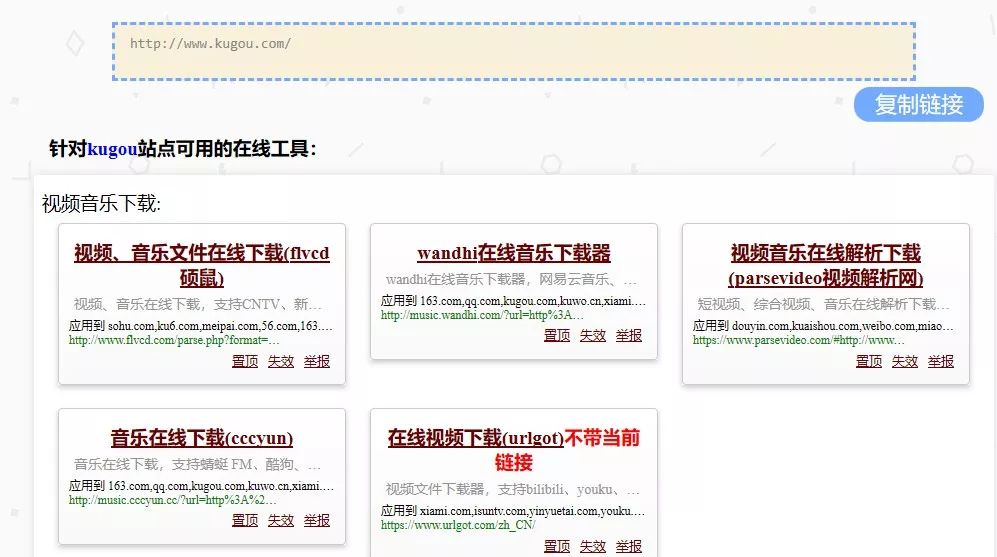Click 失效 in the cccyun card

pyautogui.click(x=280, y=520)
